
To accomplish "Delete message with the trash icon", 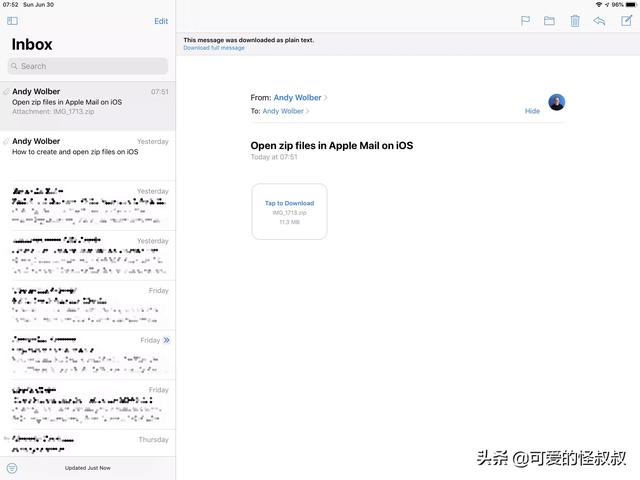I will point(575,21).
